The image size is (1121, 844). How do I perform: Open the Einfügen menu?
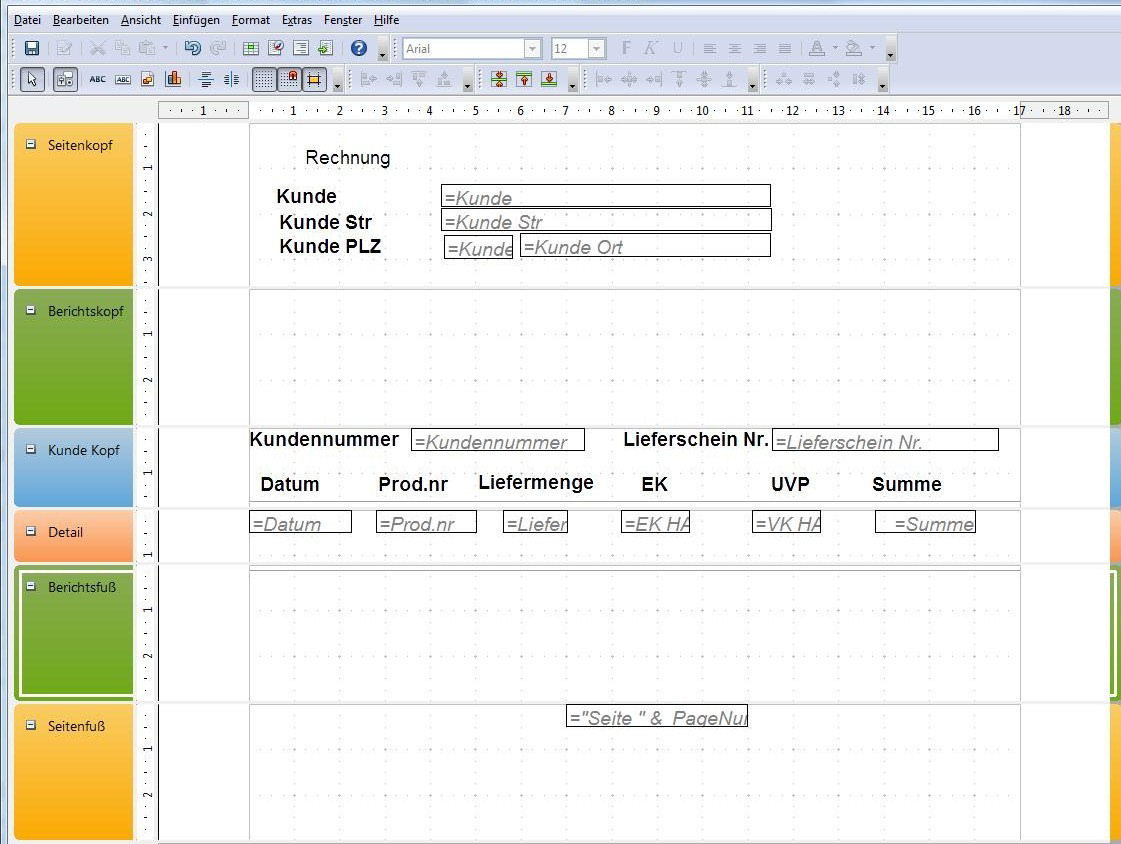point(196,19)
